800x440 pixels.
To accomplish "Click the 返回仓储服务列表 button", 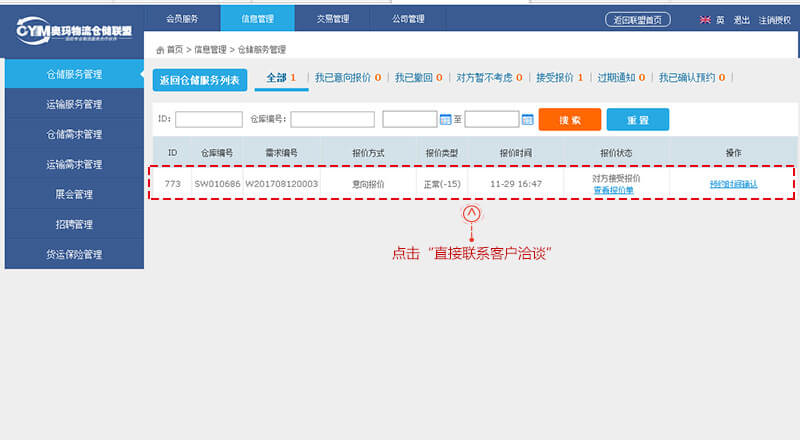I will [x=199, y=79].
